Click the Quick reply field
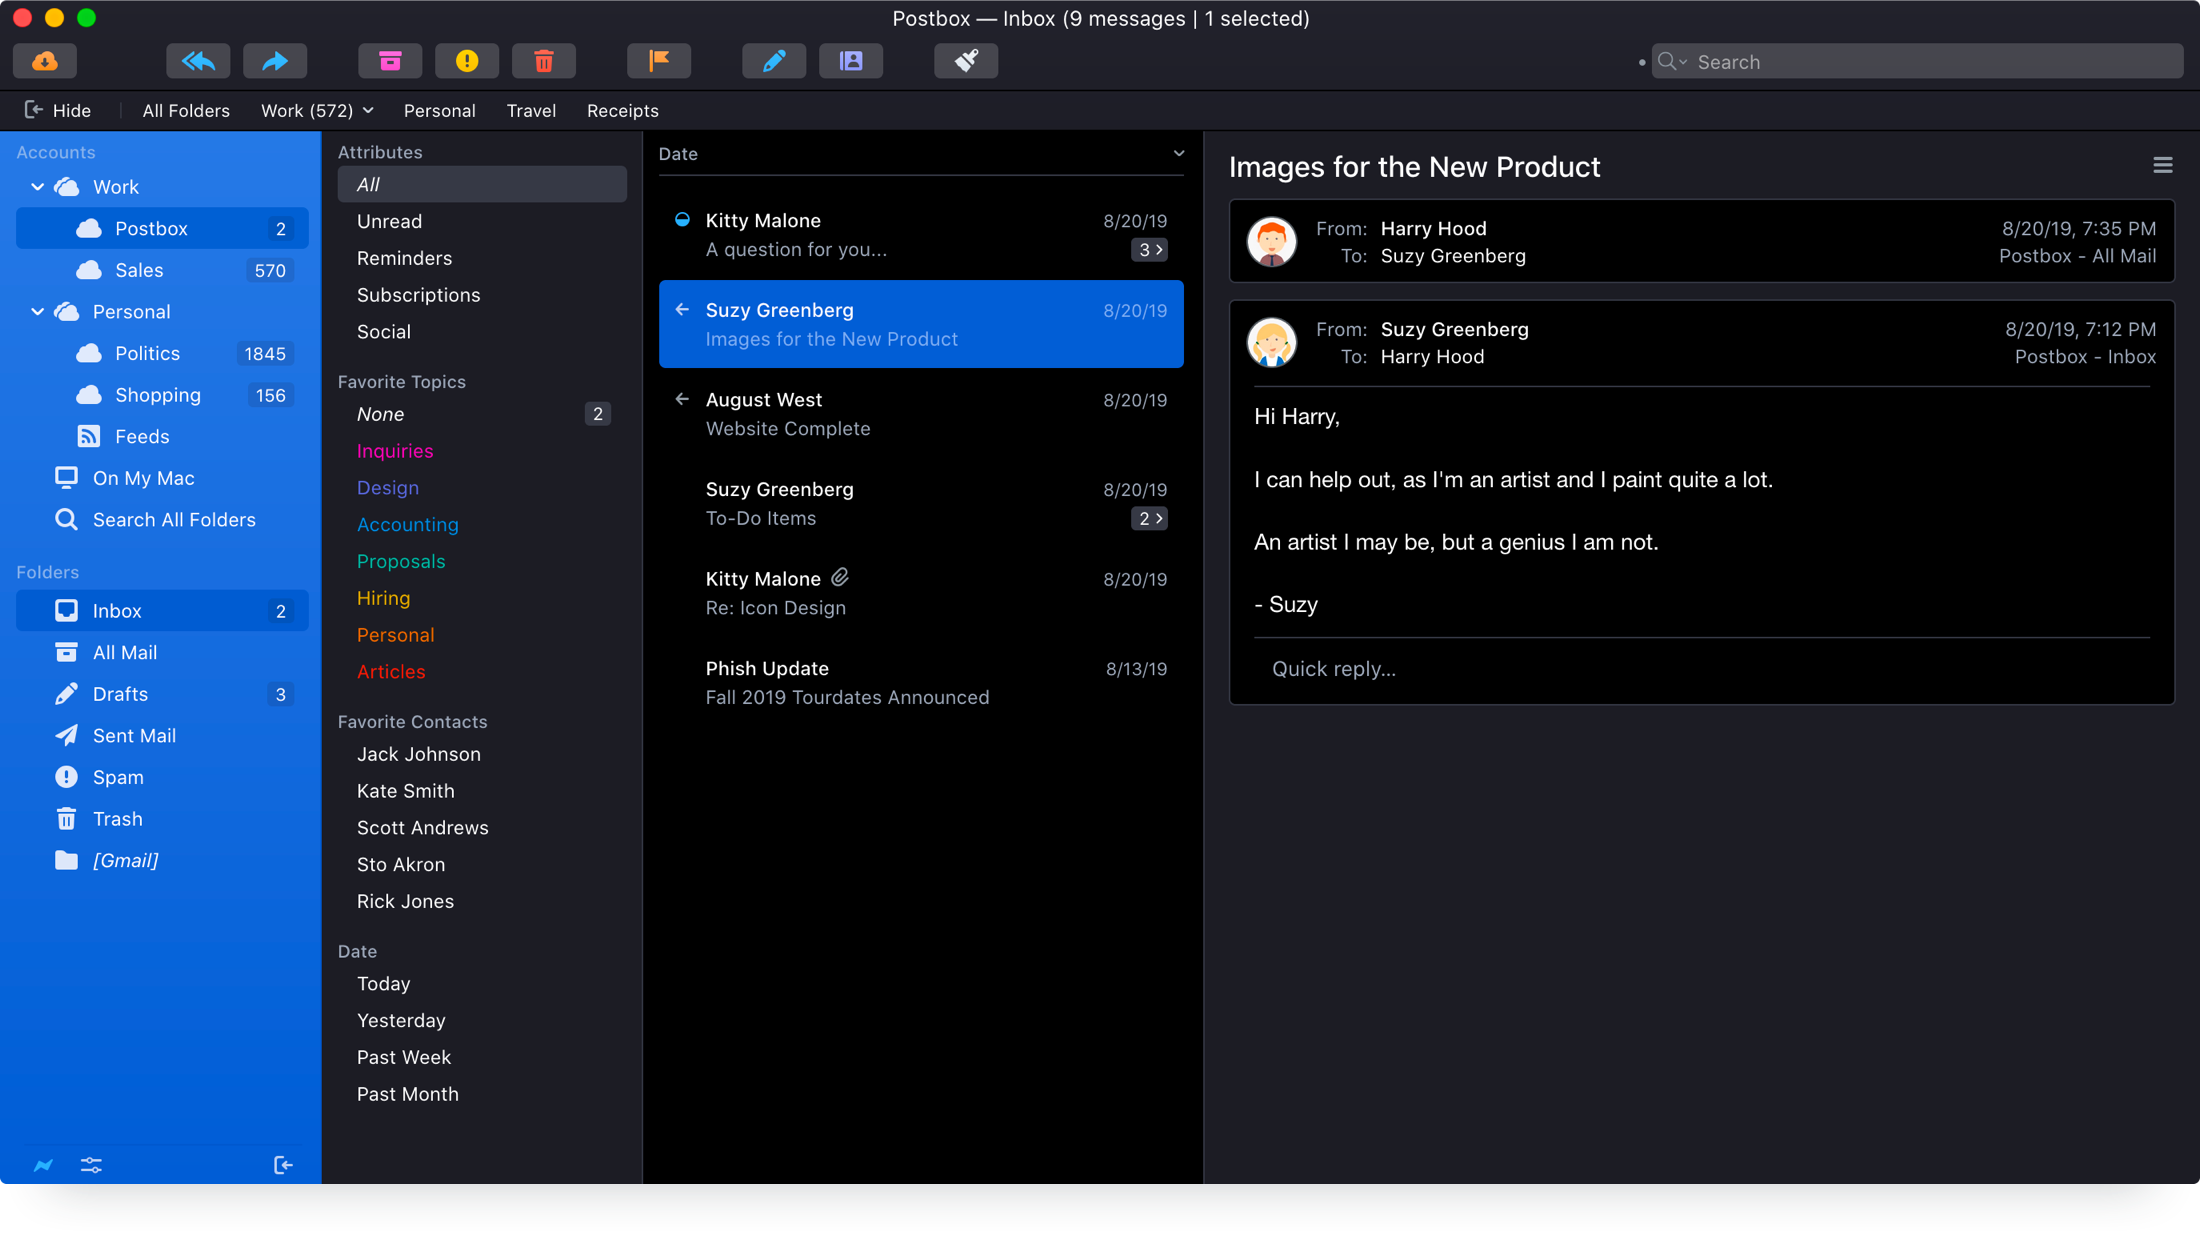This screenshot has height=1240, width=2200. (1333, 669)
